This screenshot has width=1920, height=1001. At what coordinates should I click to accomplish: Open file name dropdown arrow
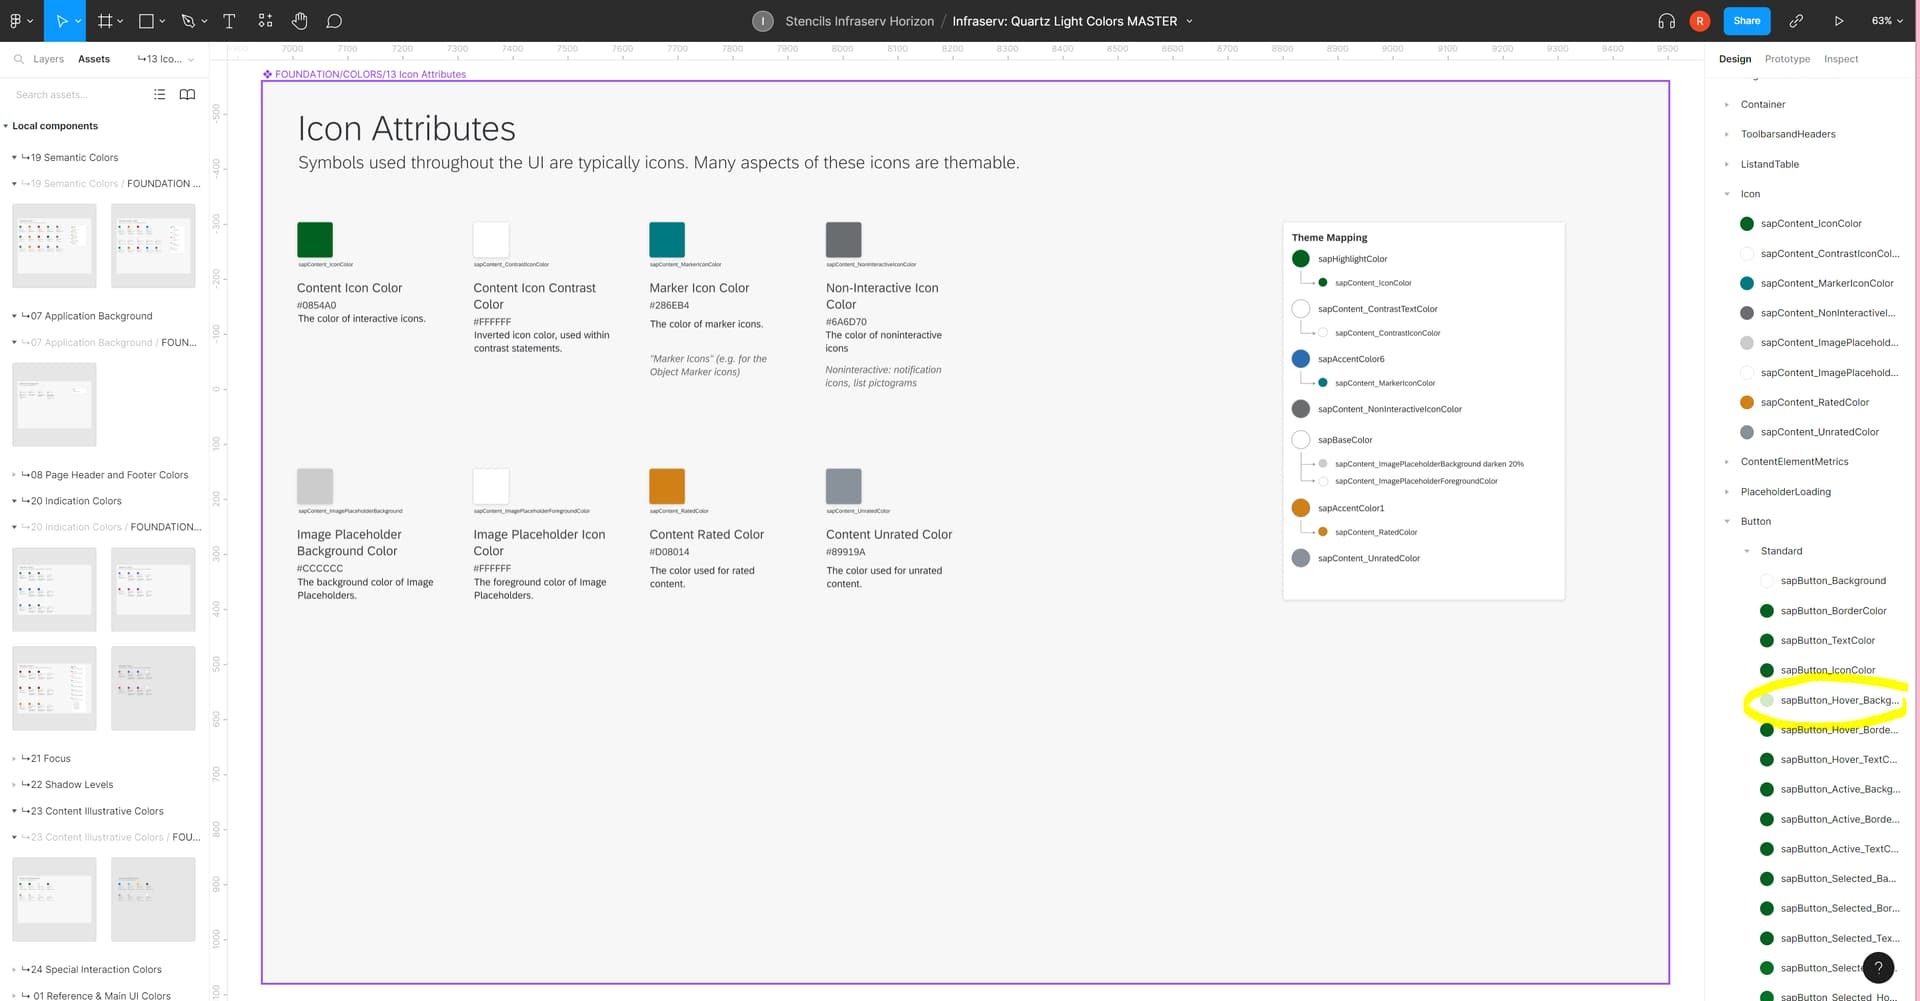[1189, 21]
